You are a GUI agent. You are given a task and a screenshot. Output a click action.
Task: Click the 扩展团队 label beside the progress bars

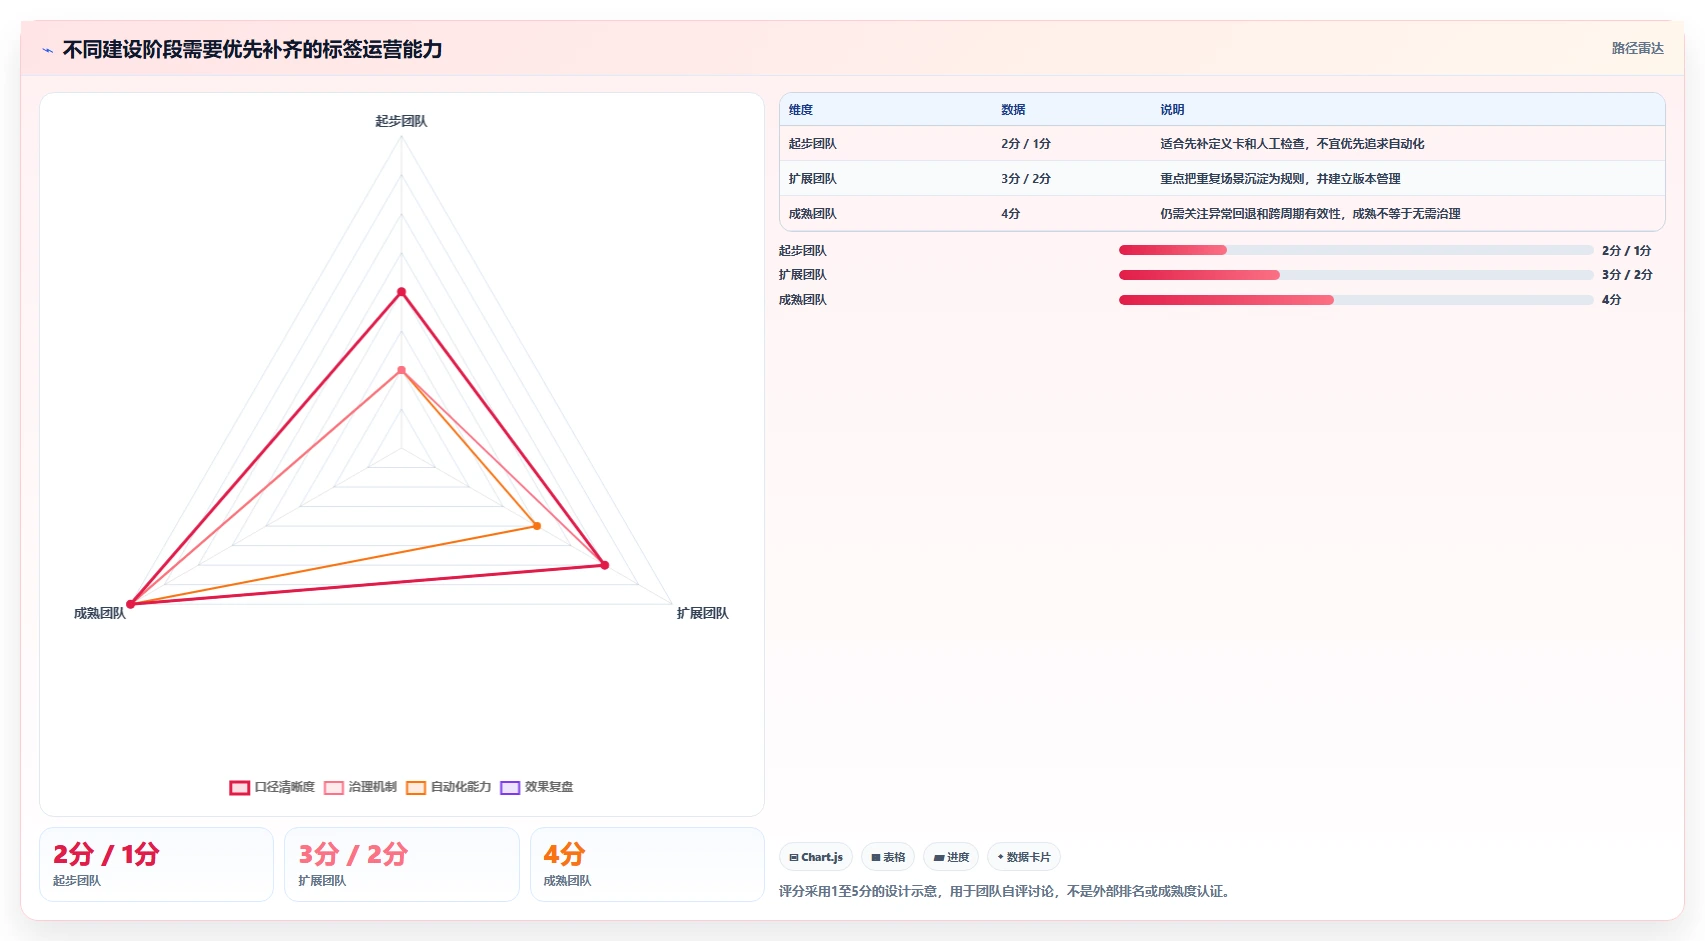803,275
